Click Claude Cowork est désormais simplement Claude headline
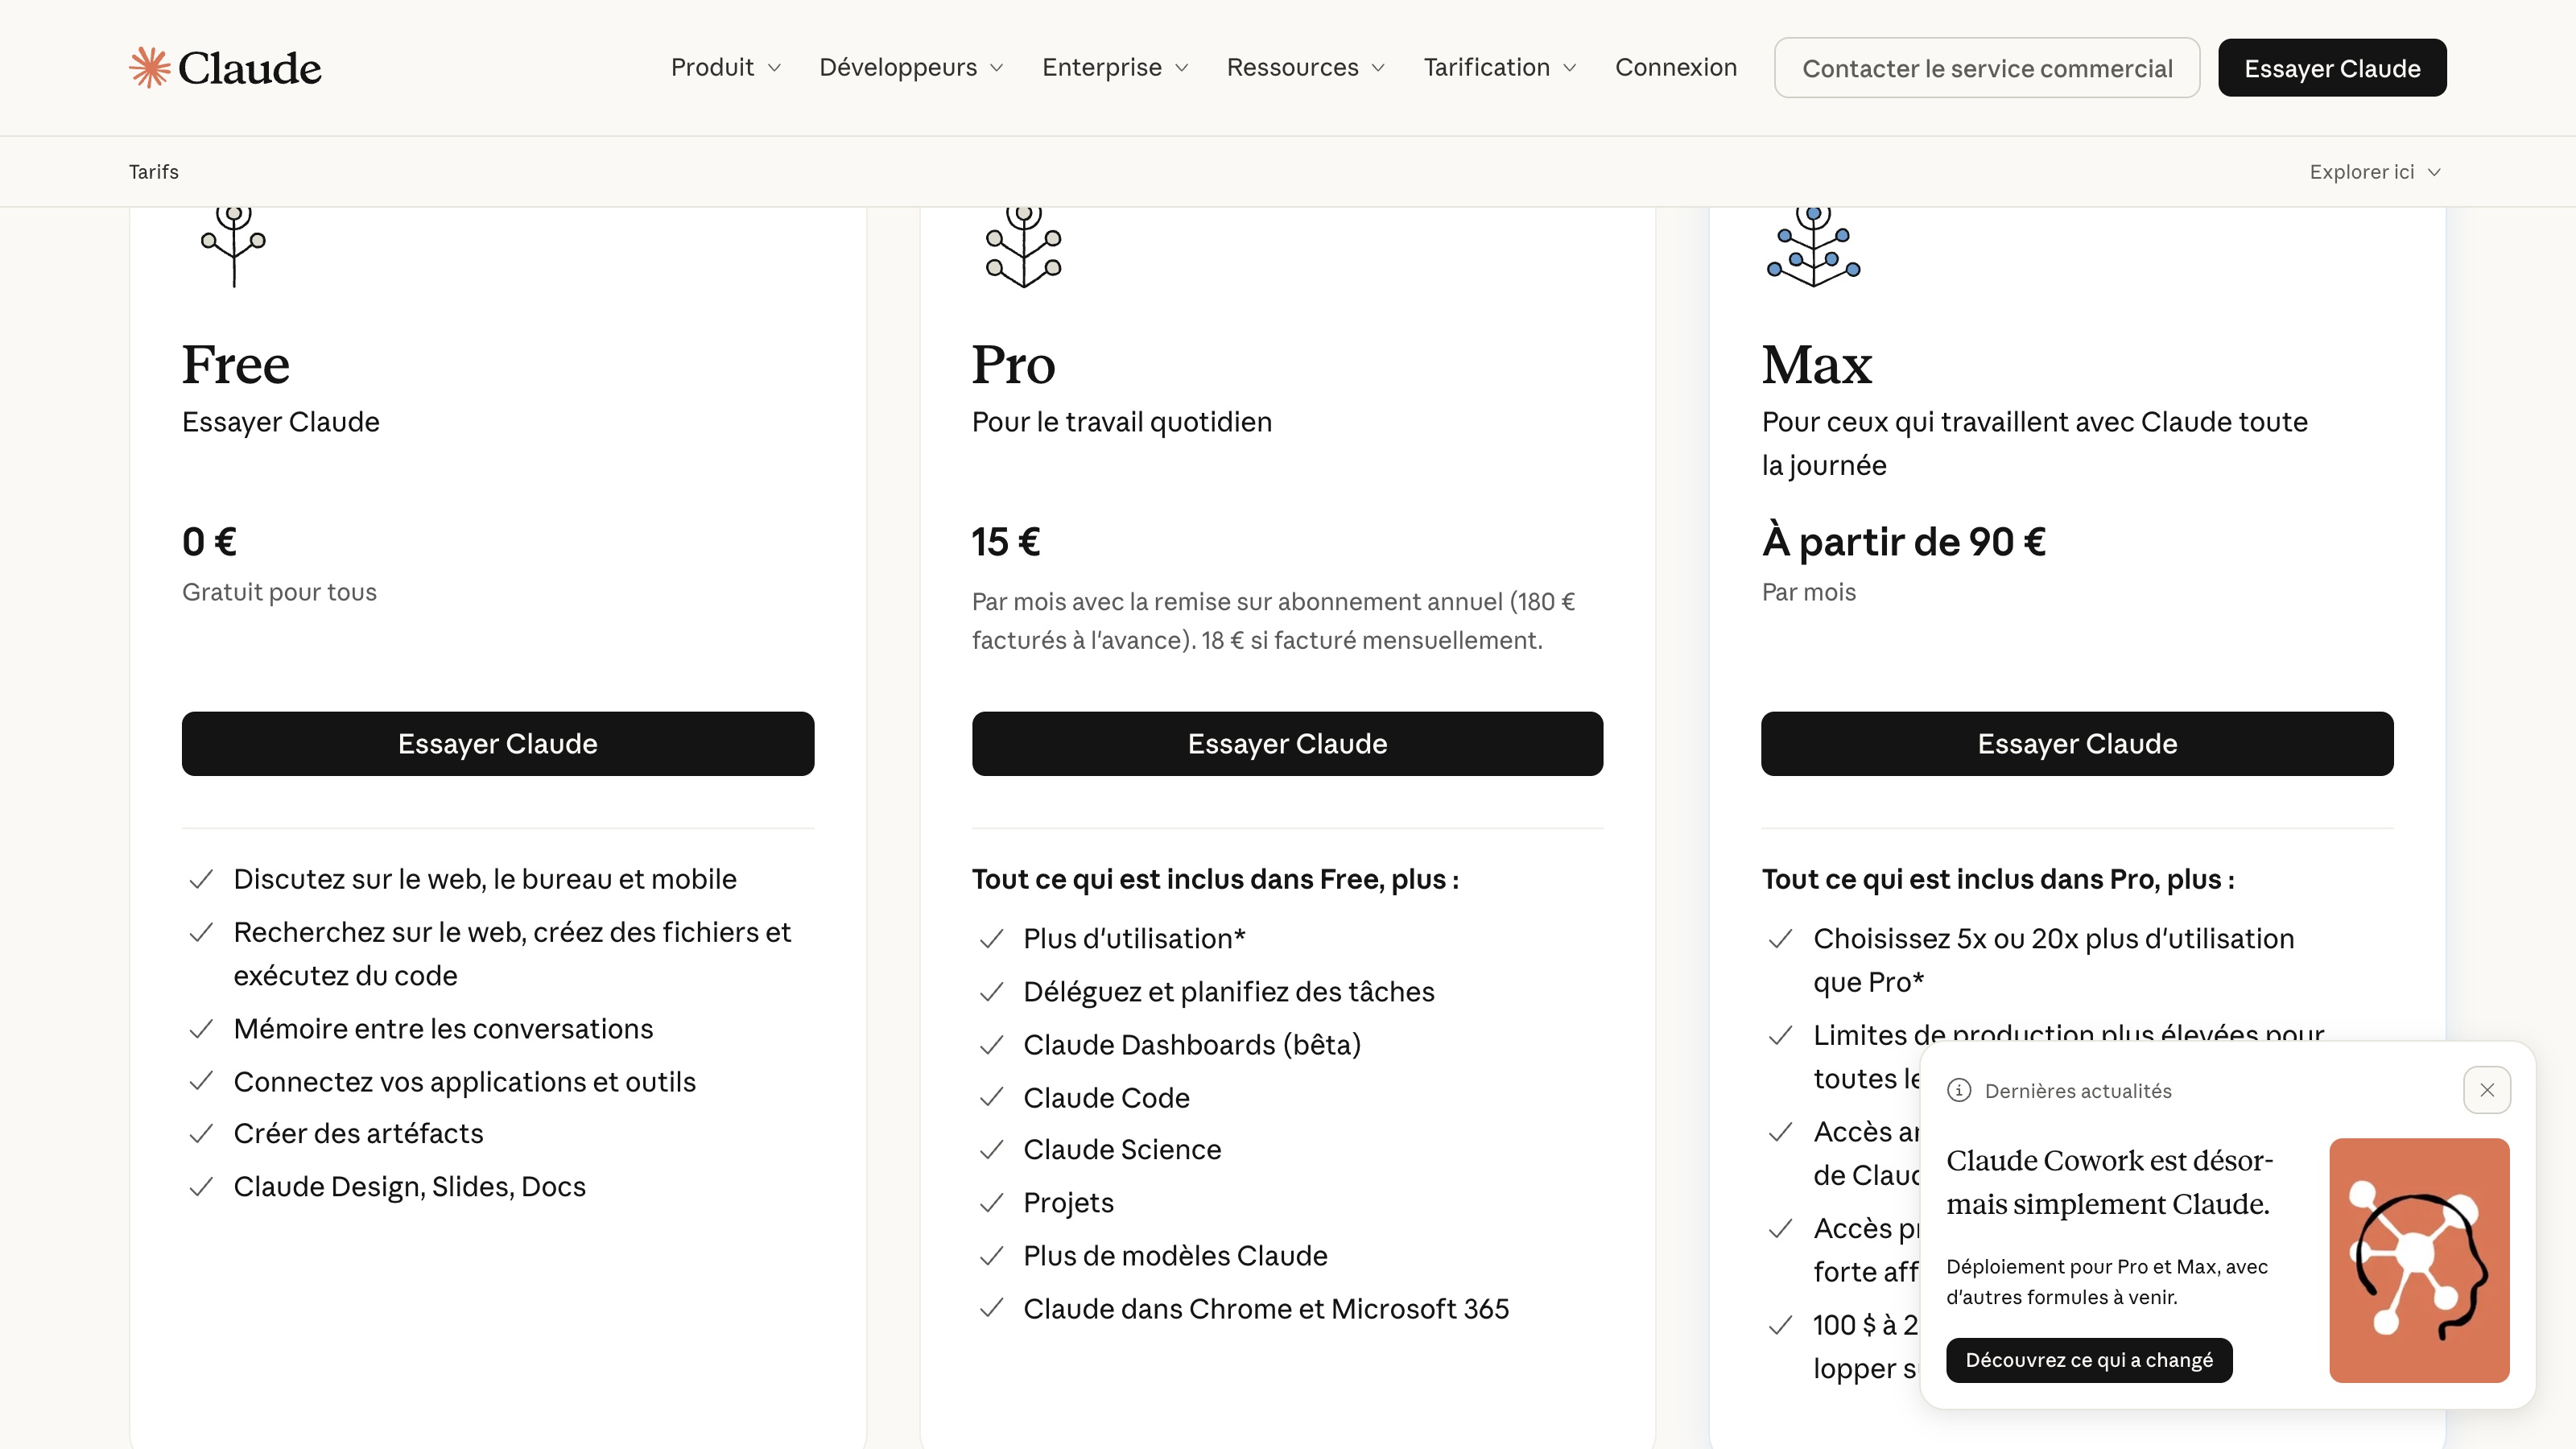 pyautogui.click(x=2110, y=1182)
